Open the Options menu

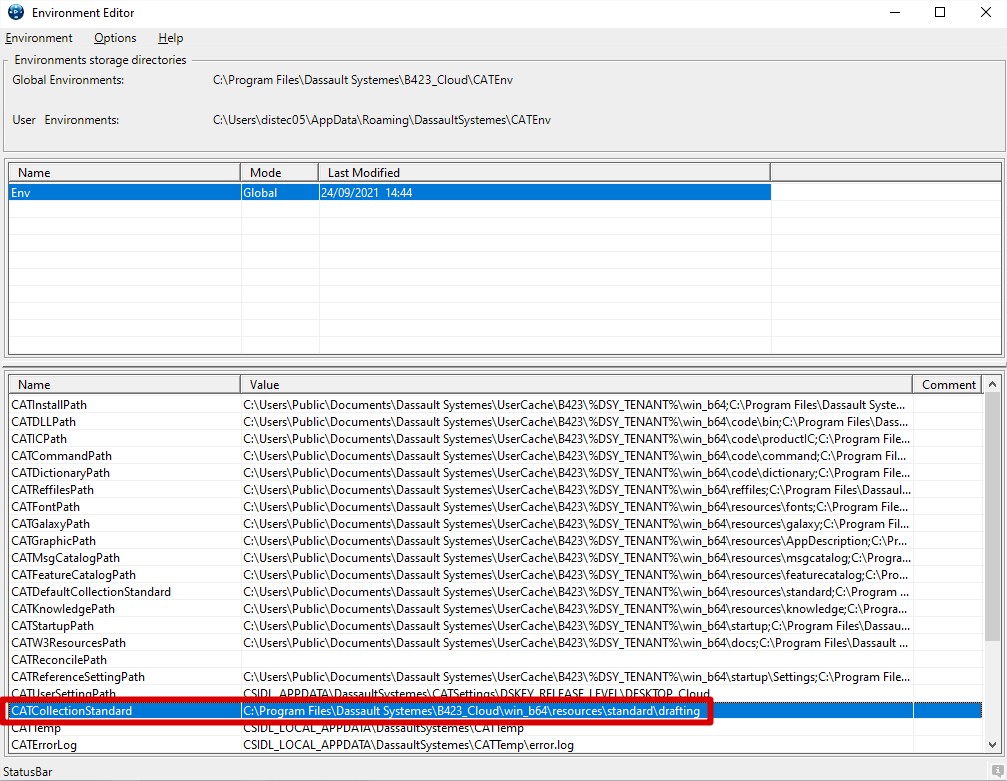click(x=115, y=38)
